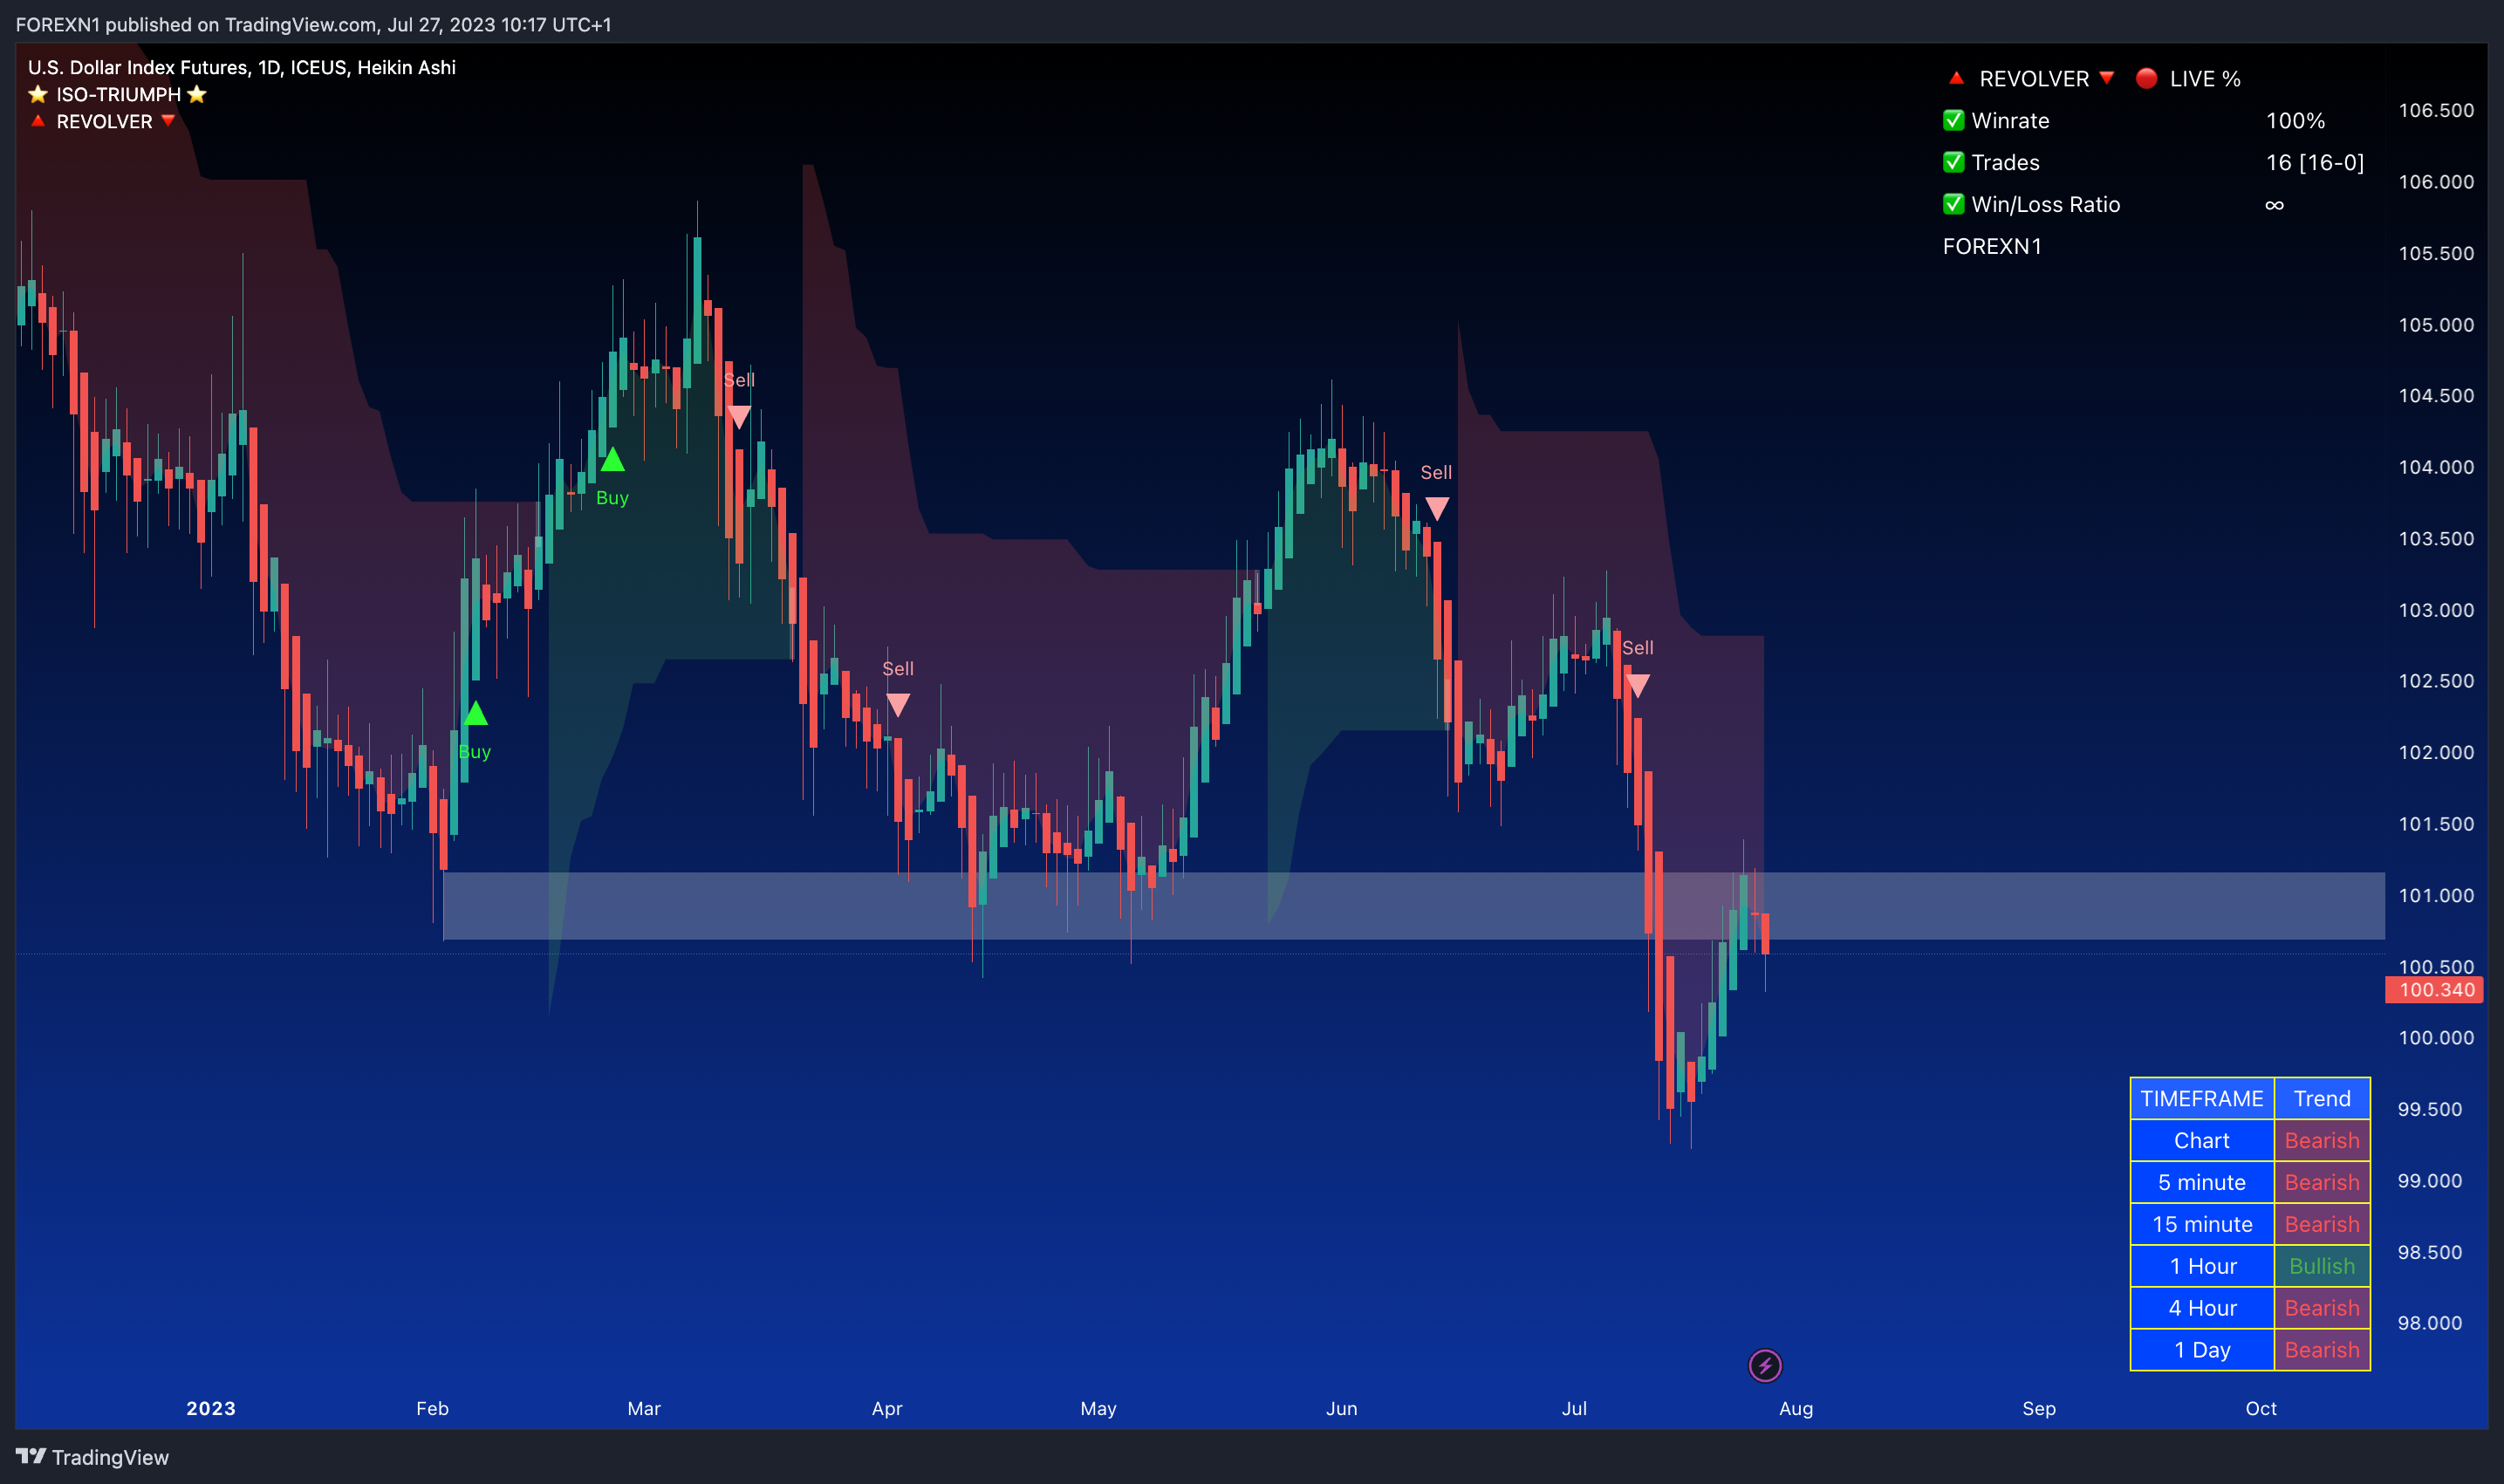Click the Feb label on the time axis
The width and height of the screenshot is (2504, 1484).
pyautogui.click(x=432, y=1408)
